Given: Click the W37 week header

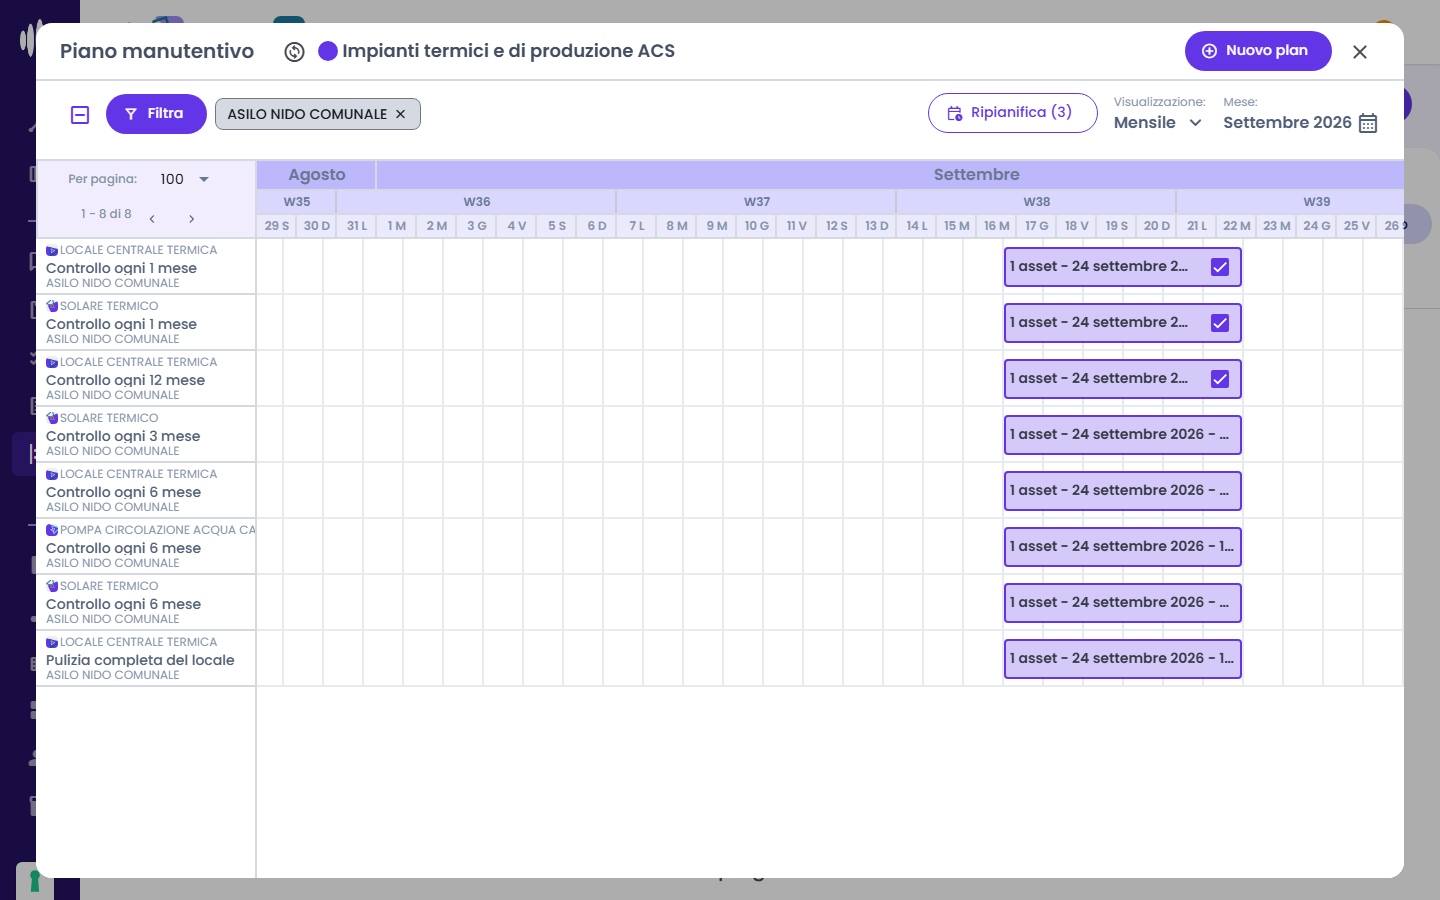Looking at the screenshot, I should pos(757,202).
